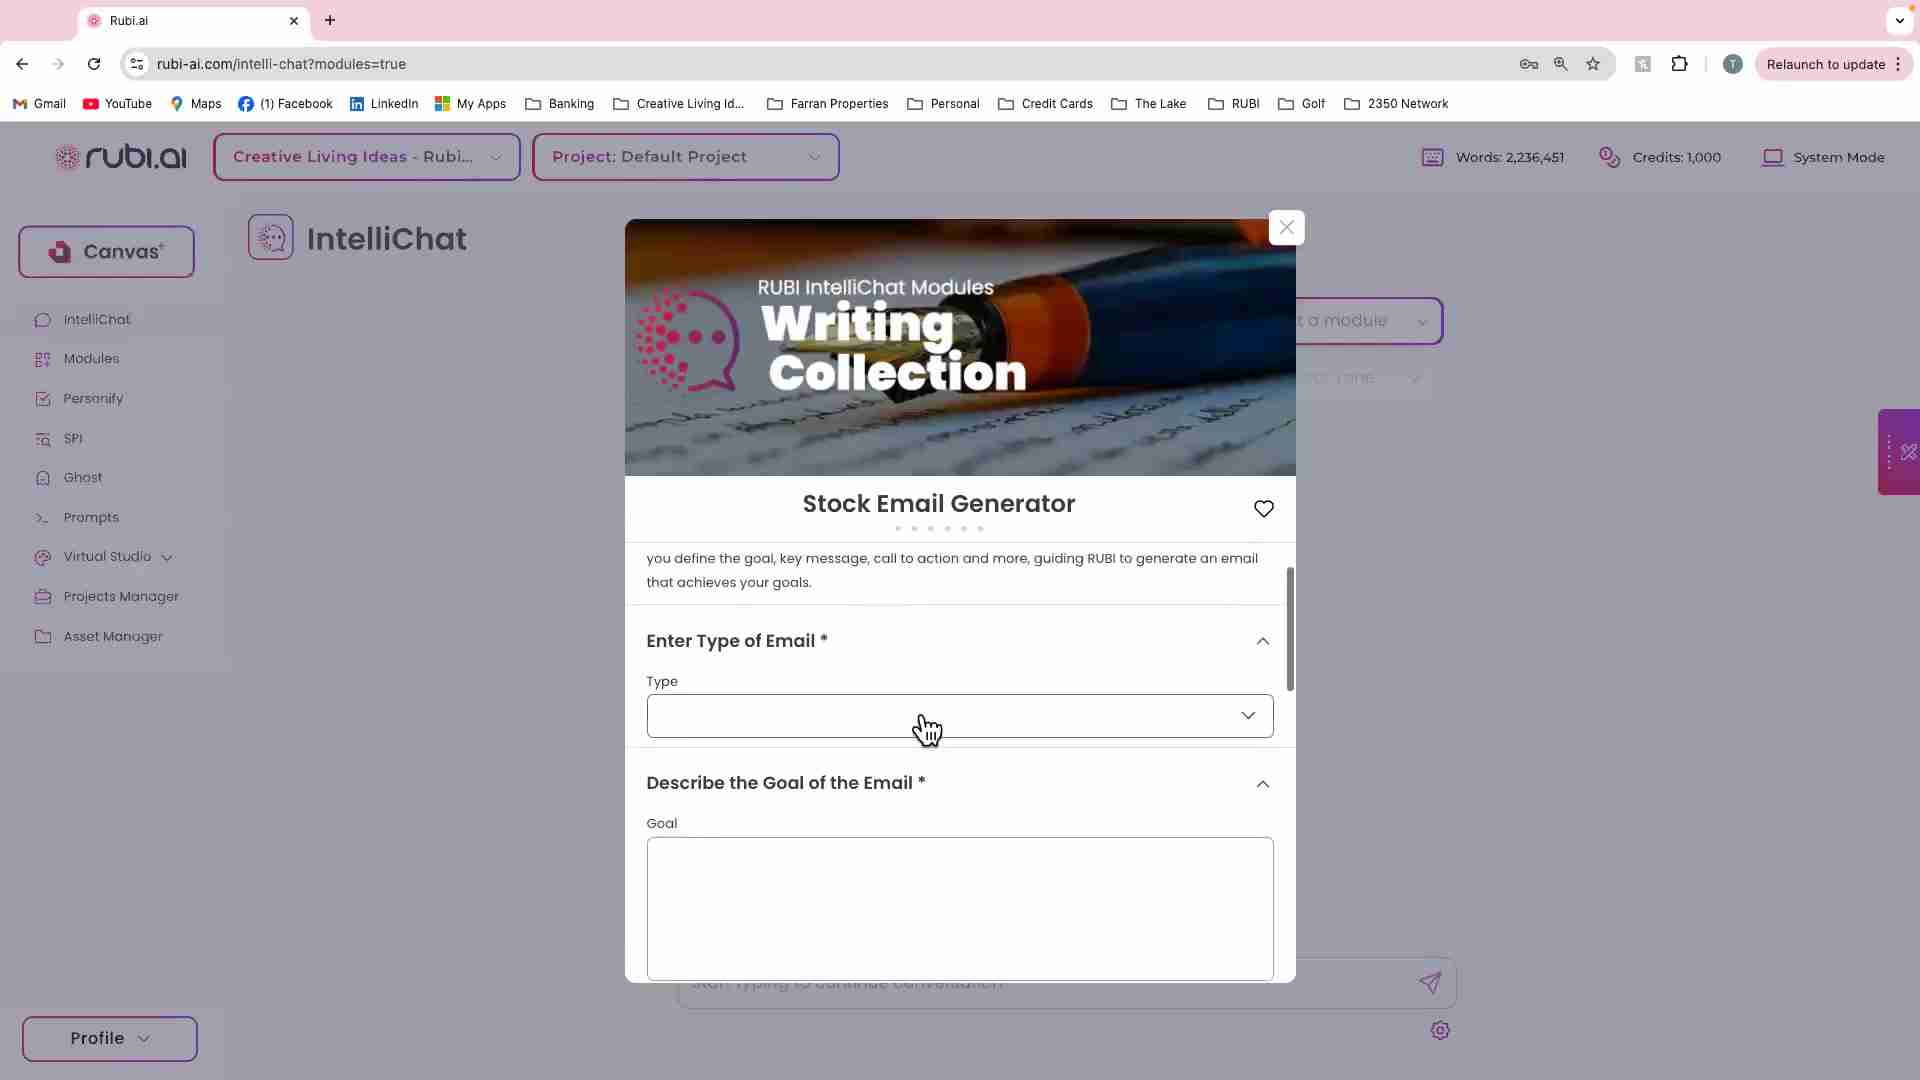Toggle System Mode in the header

pyautogui.click(x=1823, y=158)
